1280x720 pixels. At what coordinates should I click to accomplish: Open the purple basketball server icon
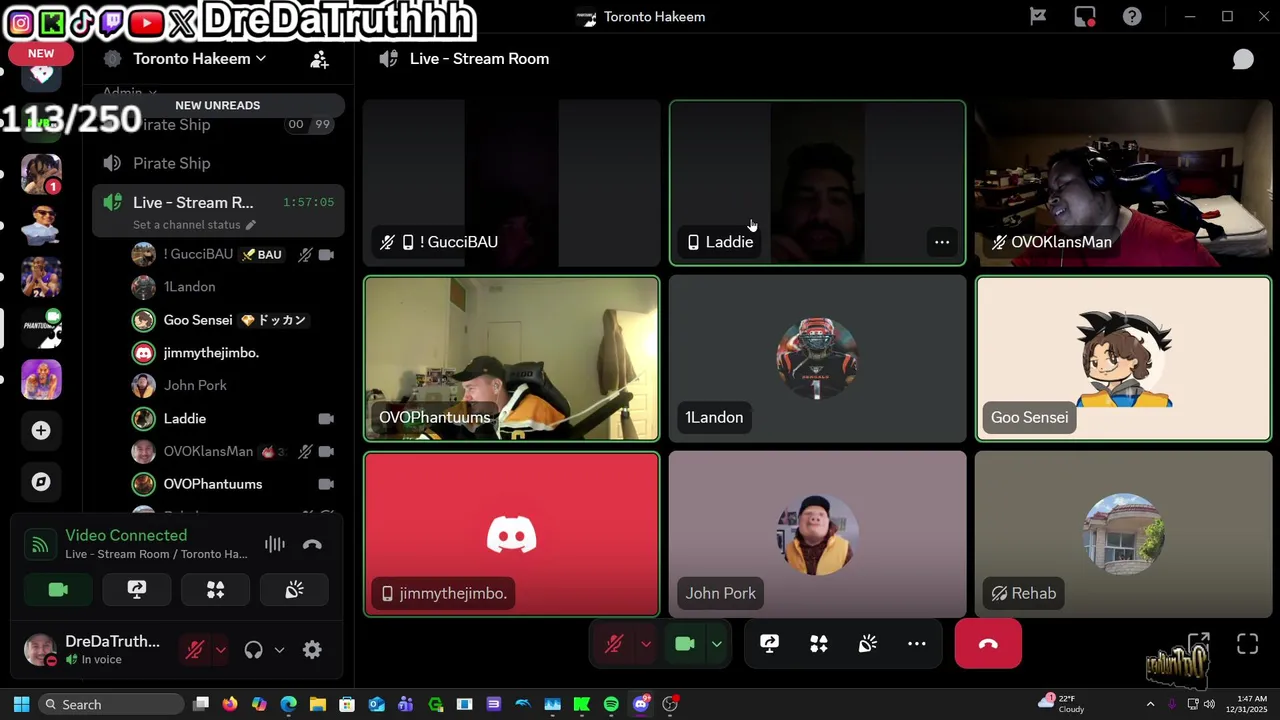tap(41, 380)
